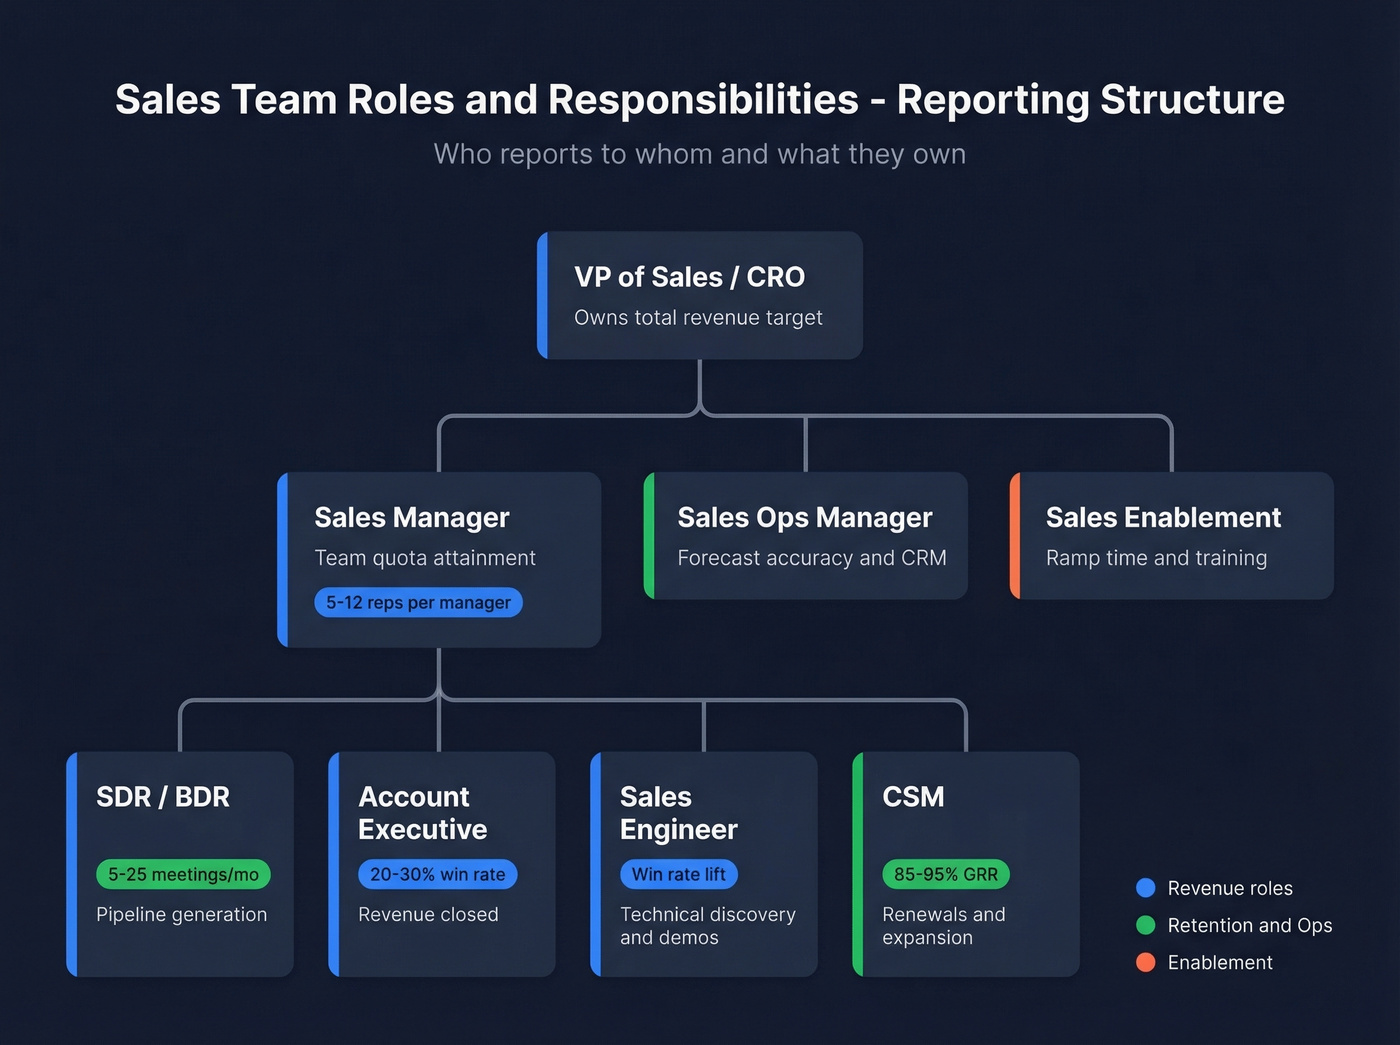Click the '20-30% win rate' badge
Screen dimensions: 1400x1045
(438, 874)
